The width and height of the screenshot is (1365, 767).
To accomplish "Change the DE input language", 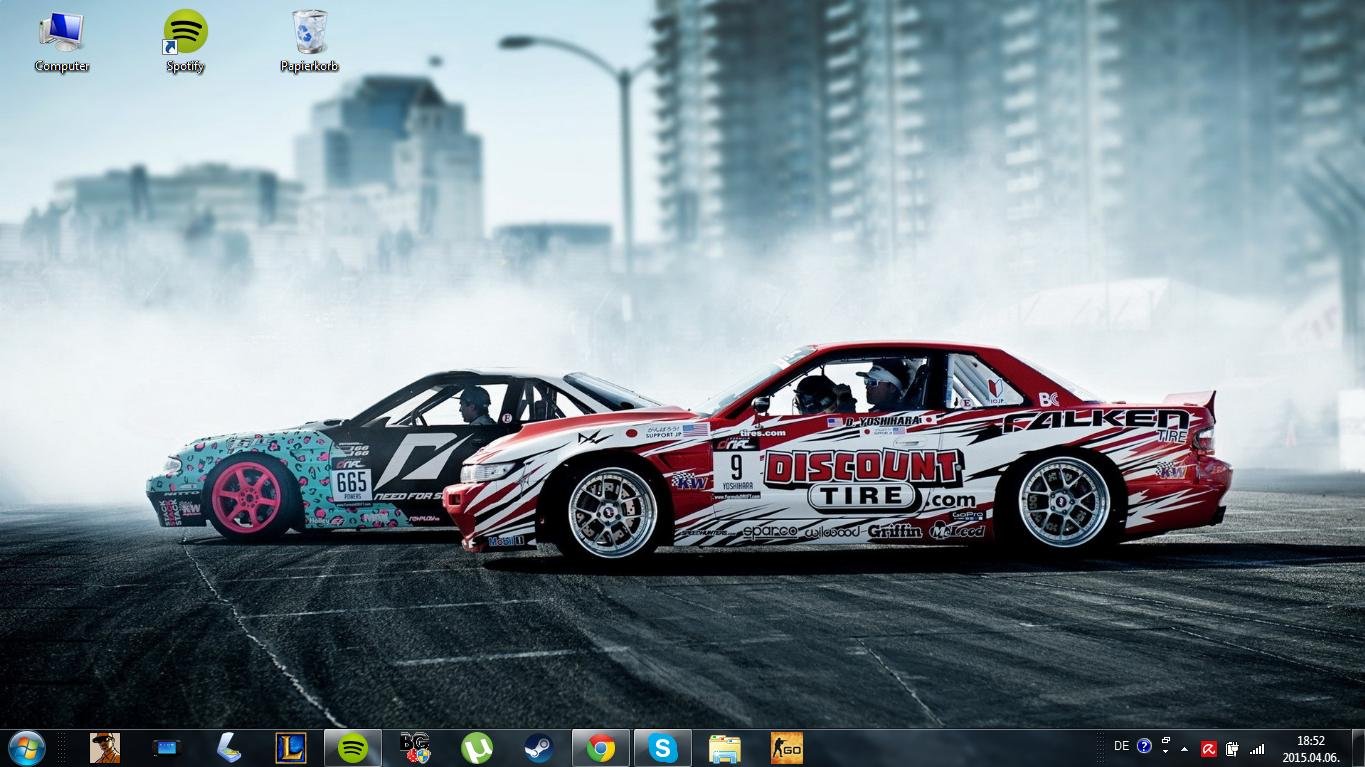I will tap(1121, 746).
